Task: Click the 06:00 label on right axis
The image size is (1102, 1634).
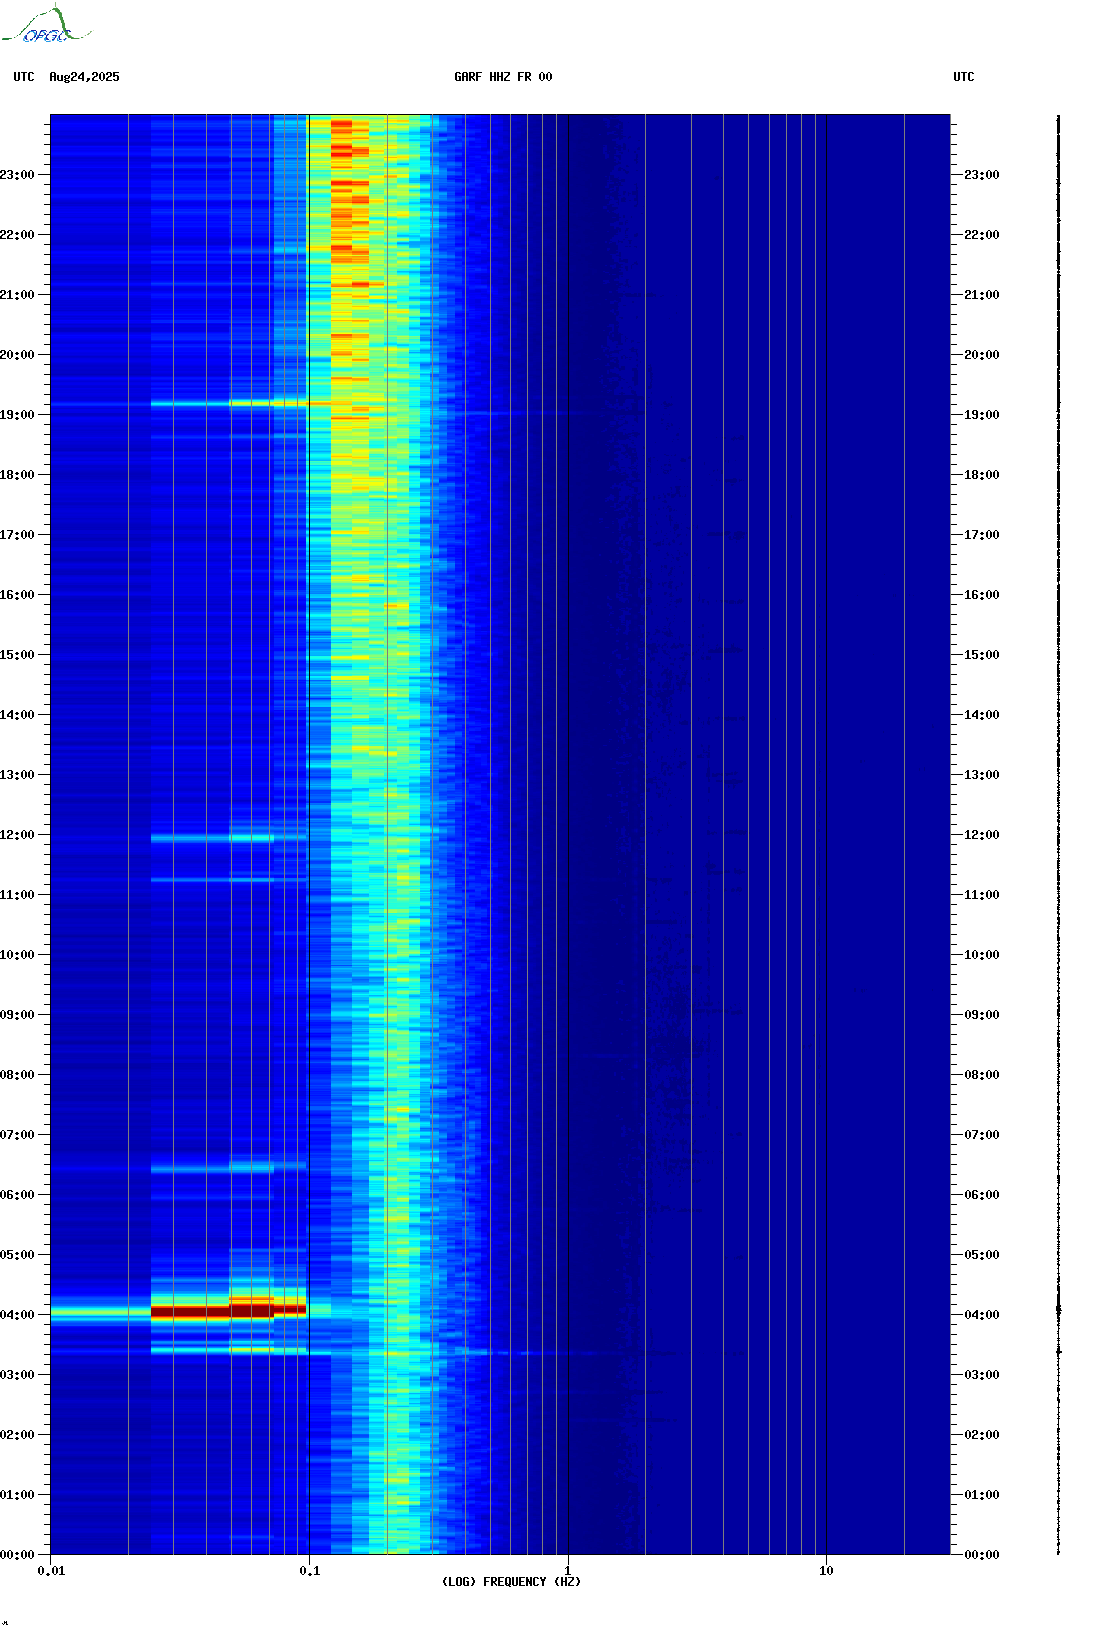Action: (x=982, y=1195)
